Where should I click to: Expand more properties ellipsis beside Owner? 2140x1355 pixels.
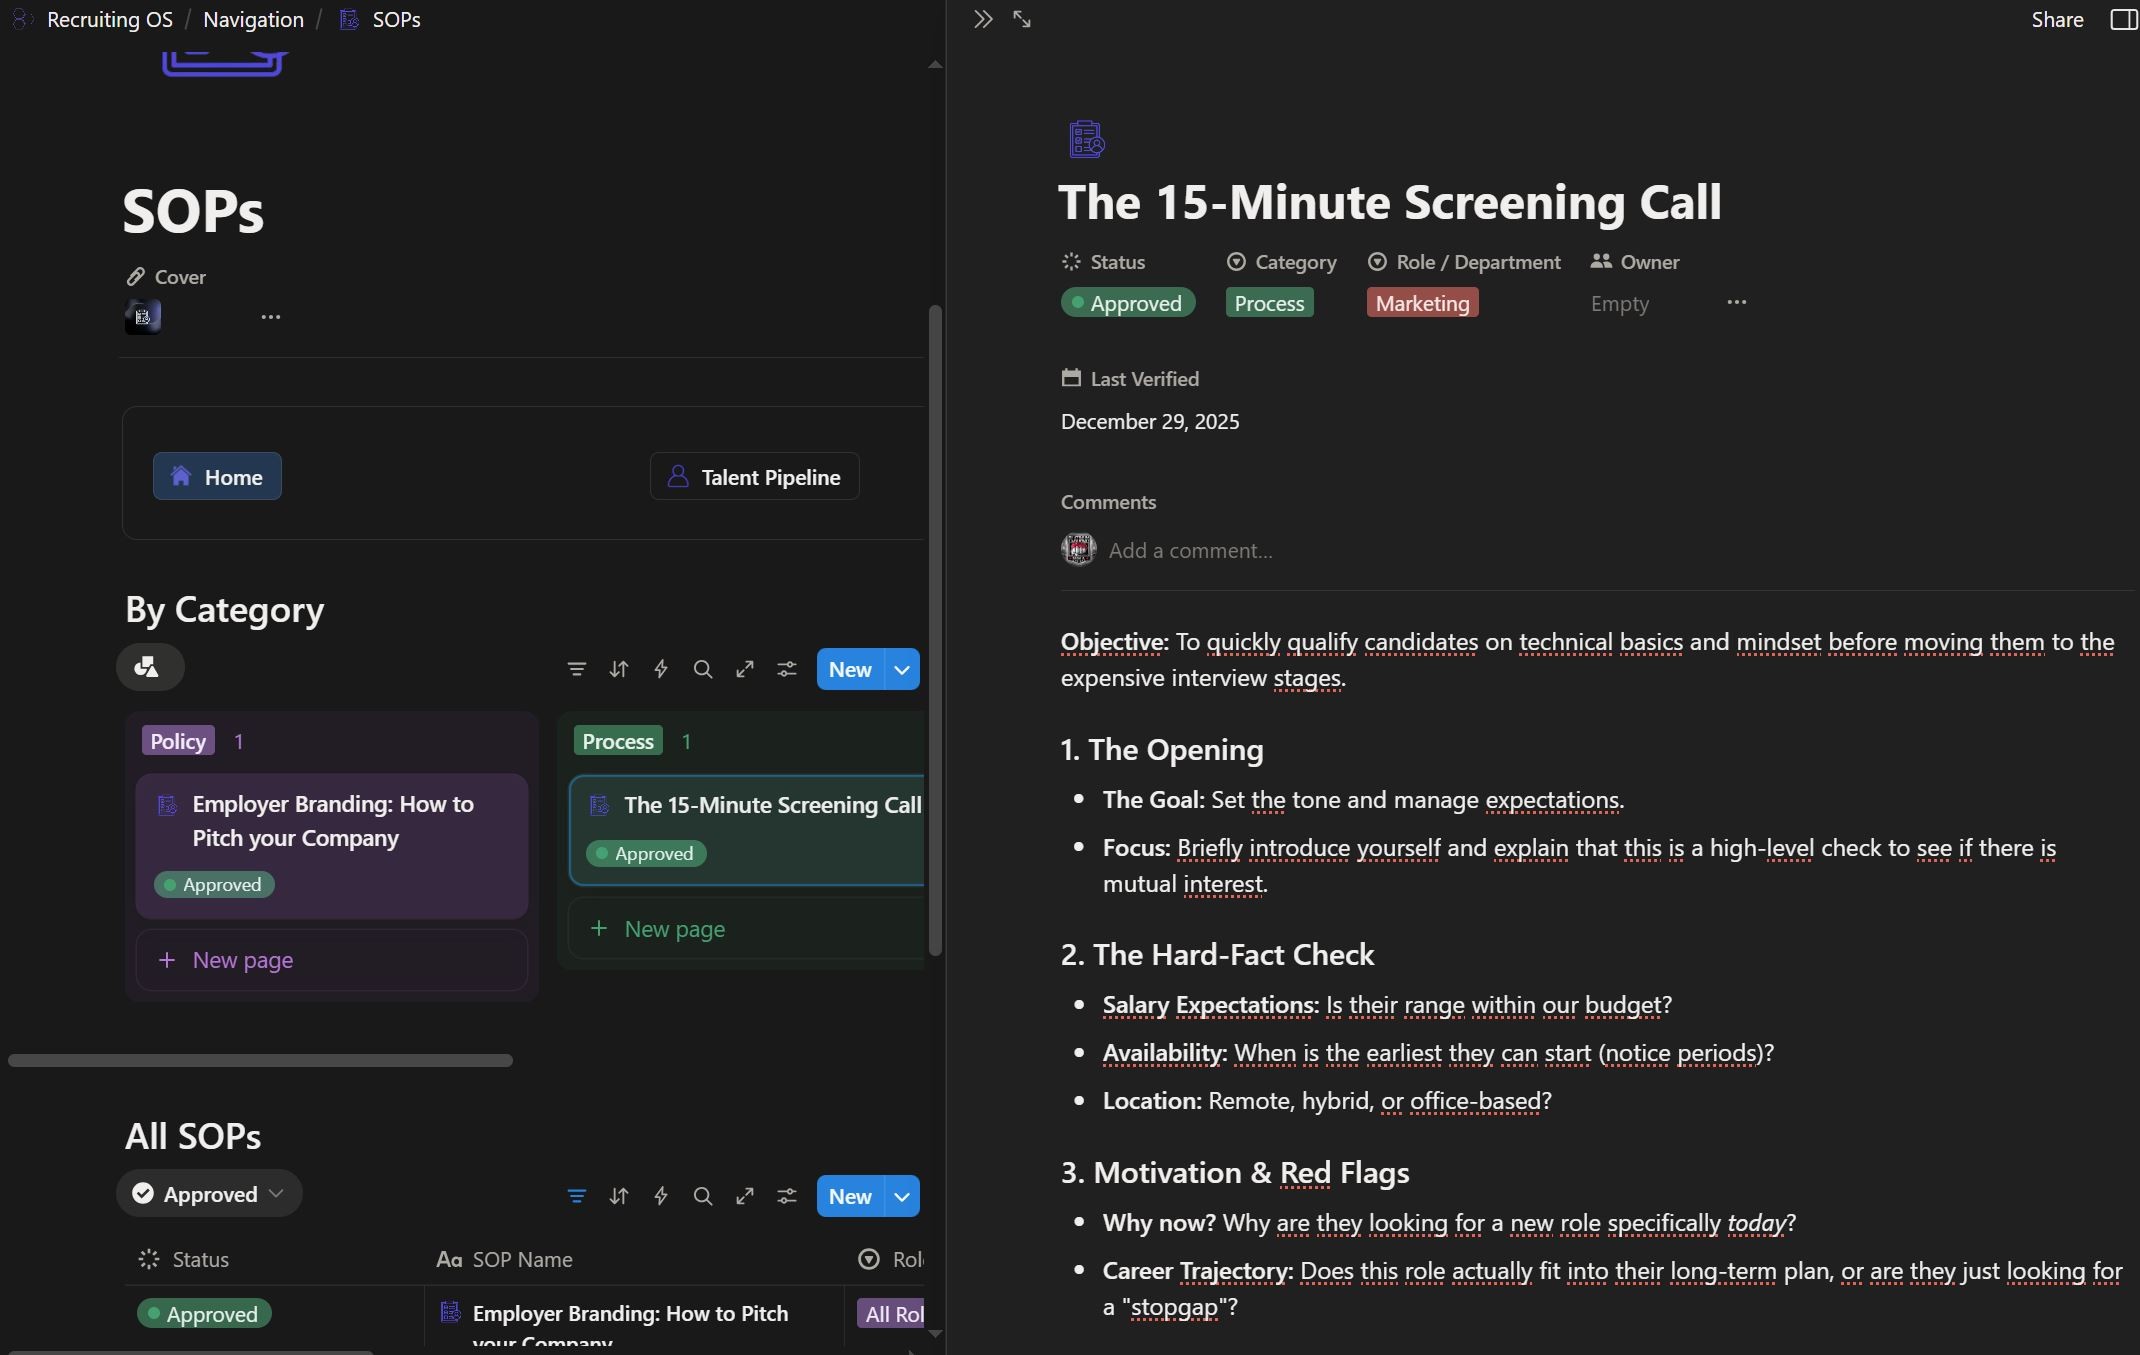(x=1736, y=302)
